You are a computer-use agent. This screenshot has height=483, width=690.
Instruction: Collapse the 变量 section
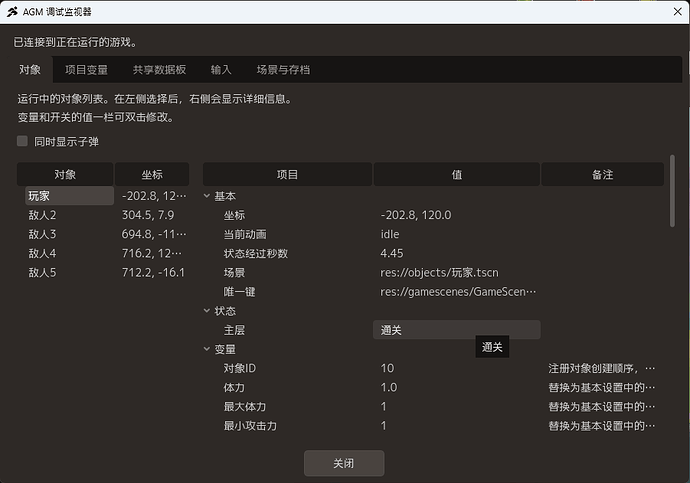[207, 349]
